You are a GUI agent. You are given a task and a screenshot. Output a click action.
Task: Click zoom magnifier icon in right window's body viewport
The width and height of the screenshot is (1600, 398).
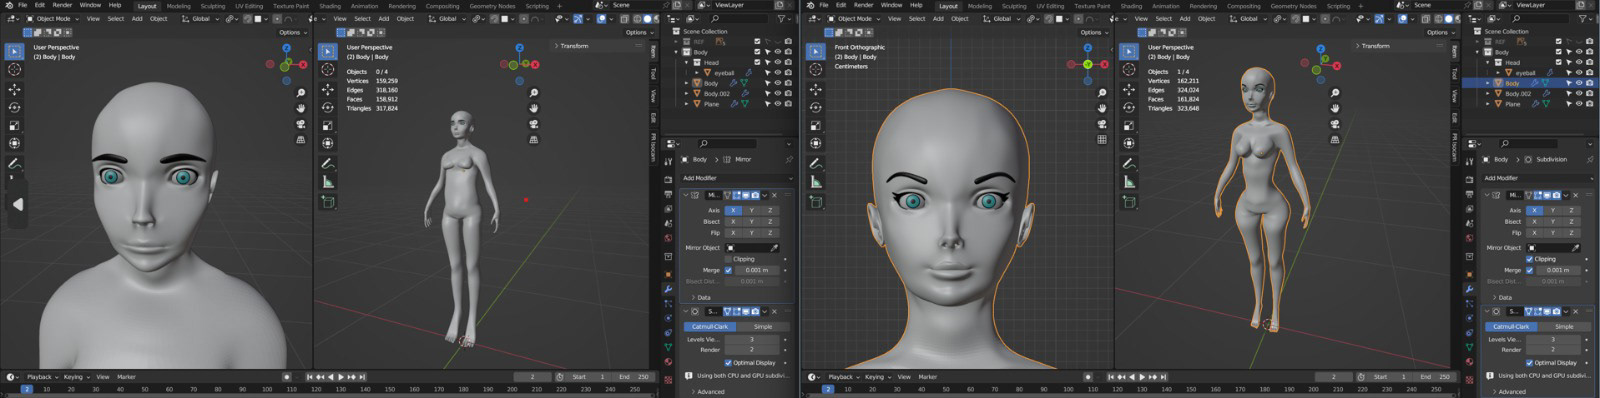[x=1335, y=93]
